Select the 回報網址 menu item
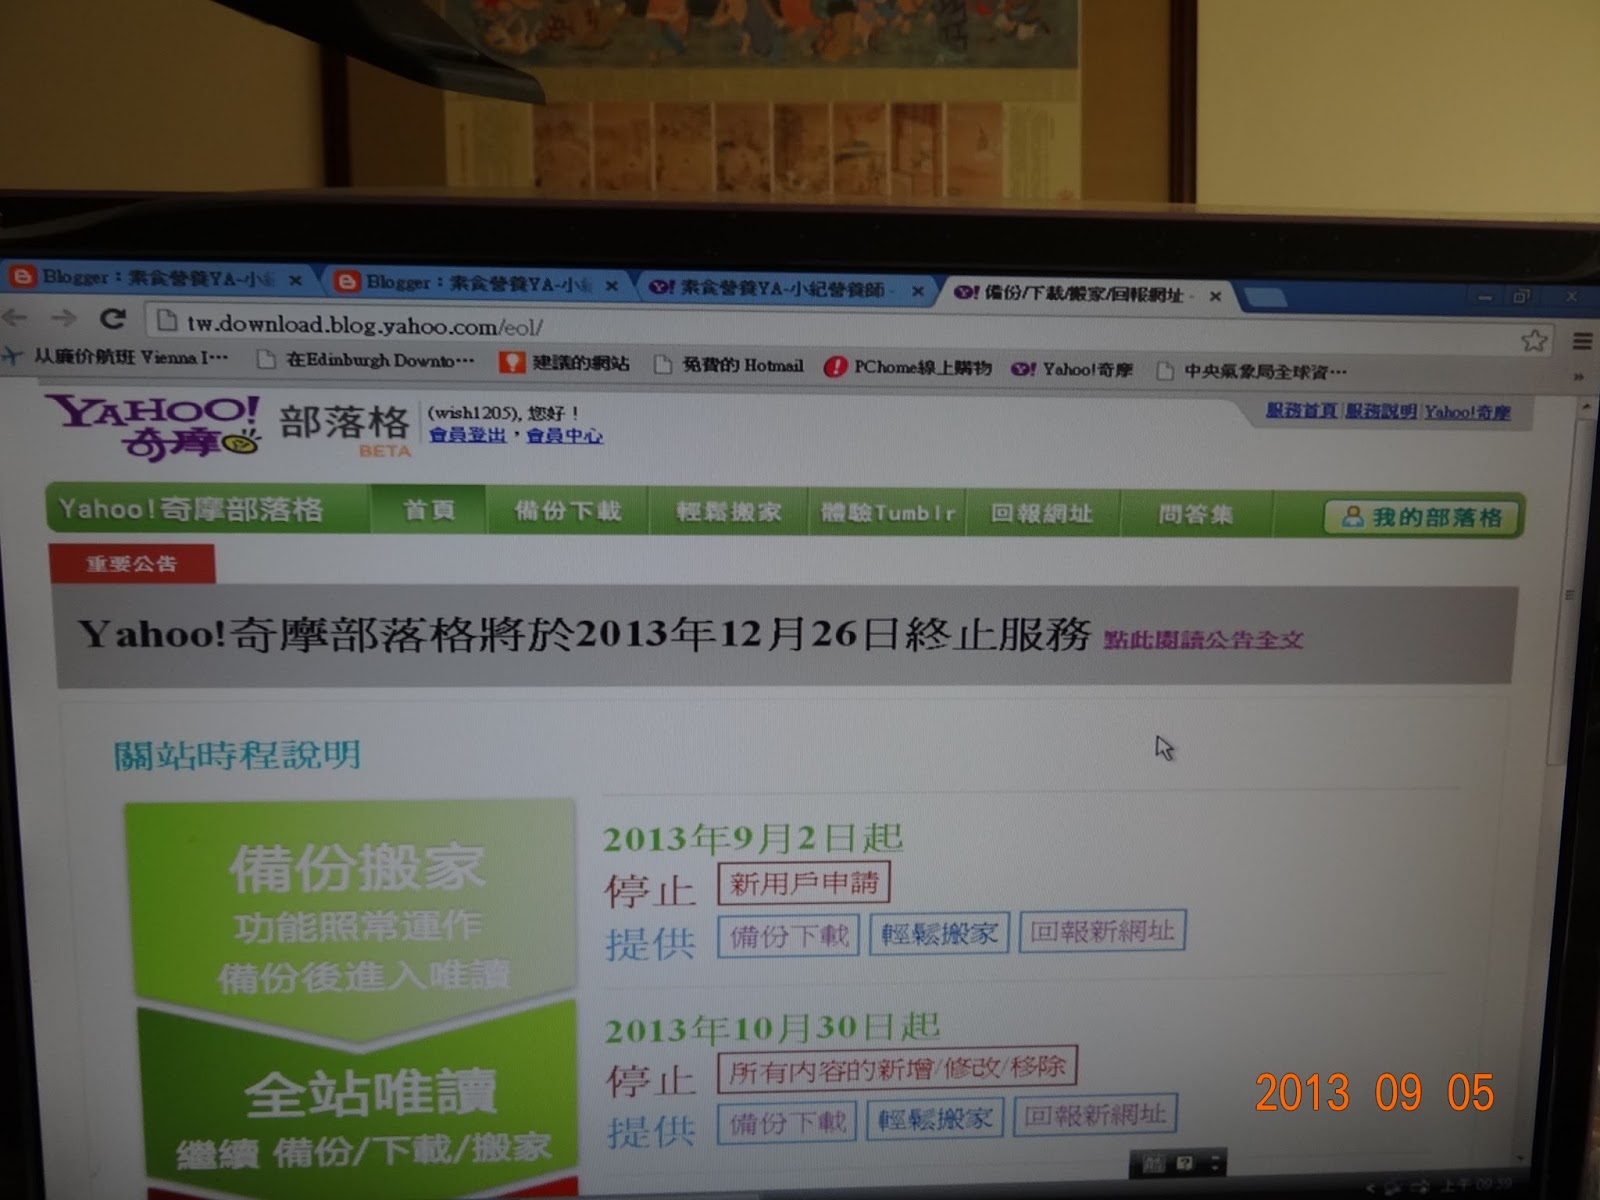The image size is (1600, 1200). pyautogui.click(x=1042, y=514)
